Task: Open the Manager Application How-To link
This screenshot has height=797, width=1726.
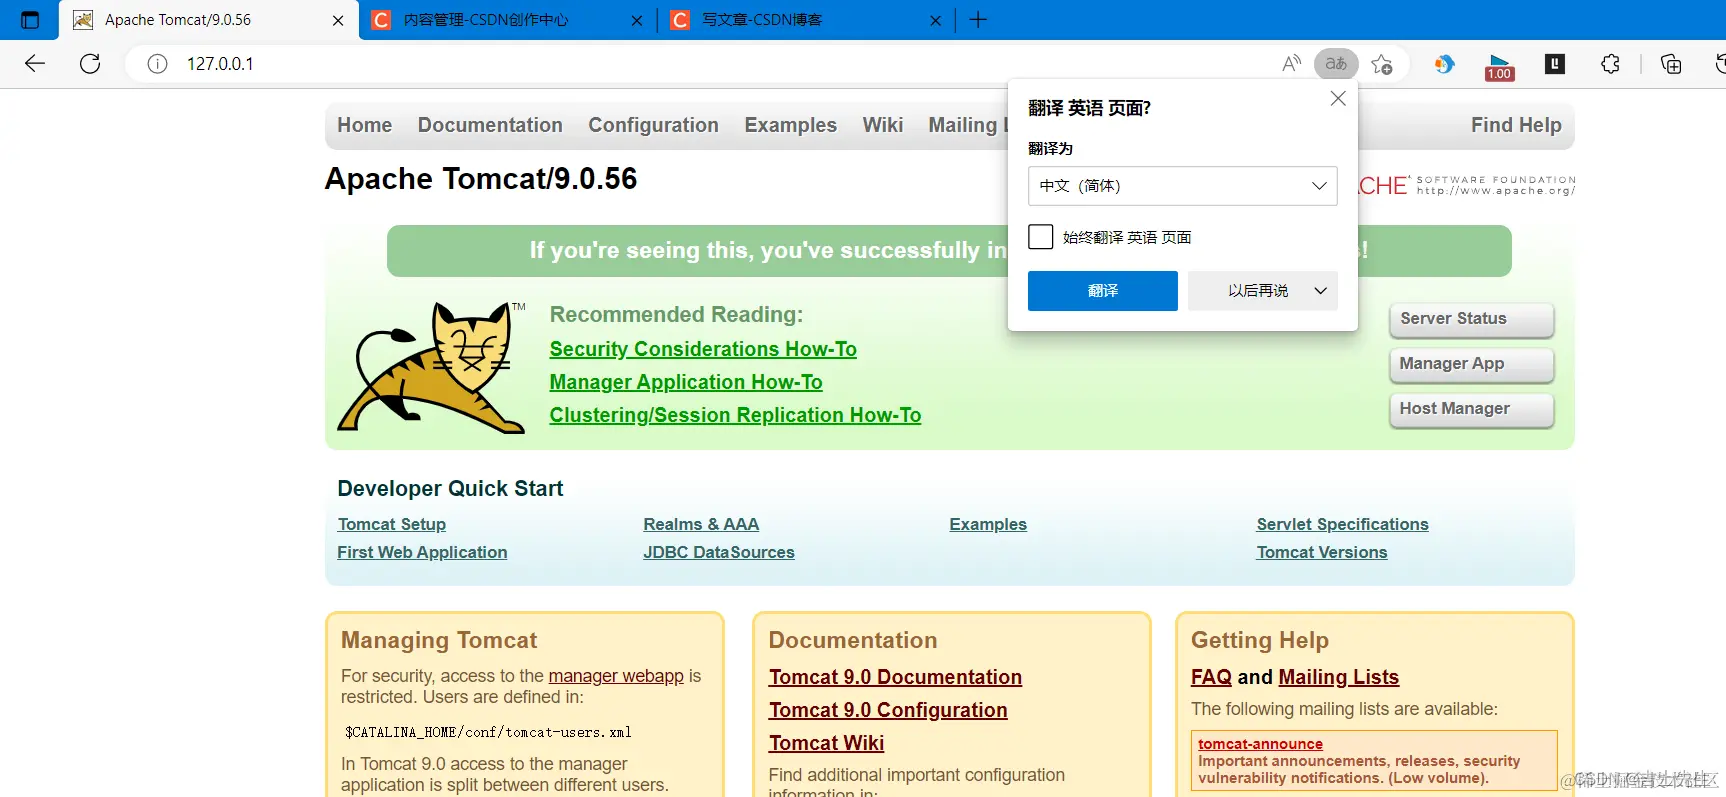Action: click(686, 382)
